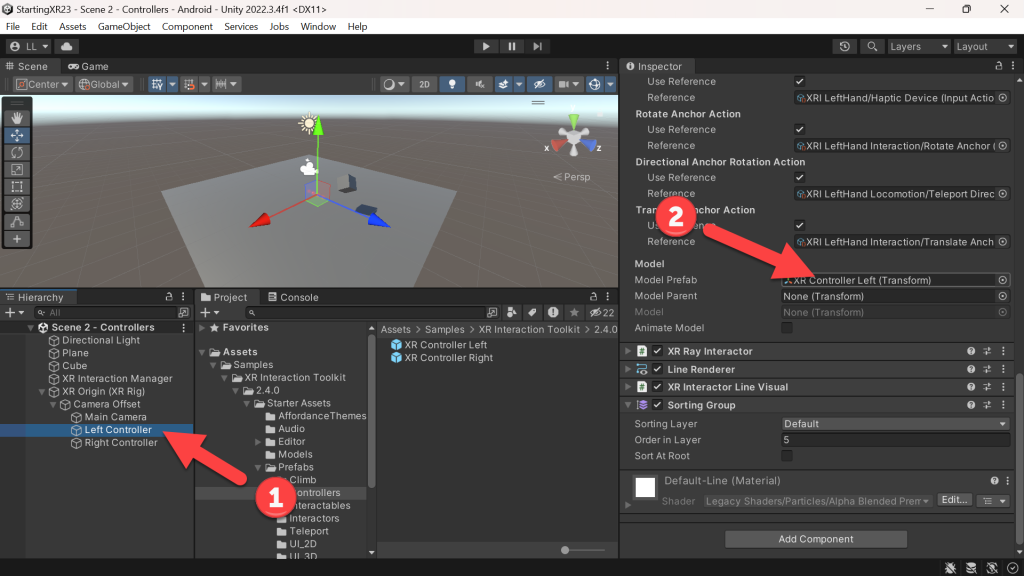The height and width of the screenshot is (576, 1024).
Task: Open the Window menu
Action: (318, 27)
